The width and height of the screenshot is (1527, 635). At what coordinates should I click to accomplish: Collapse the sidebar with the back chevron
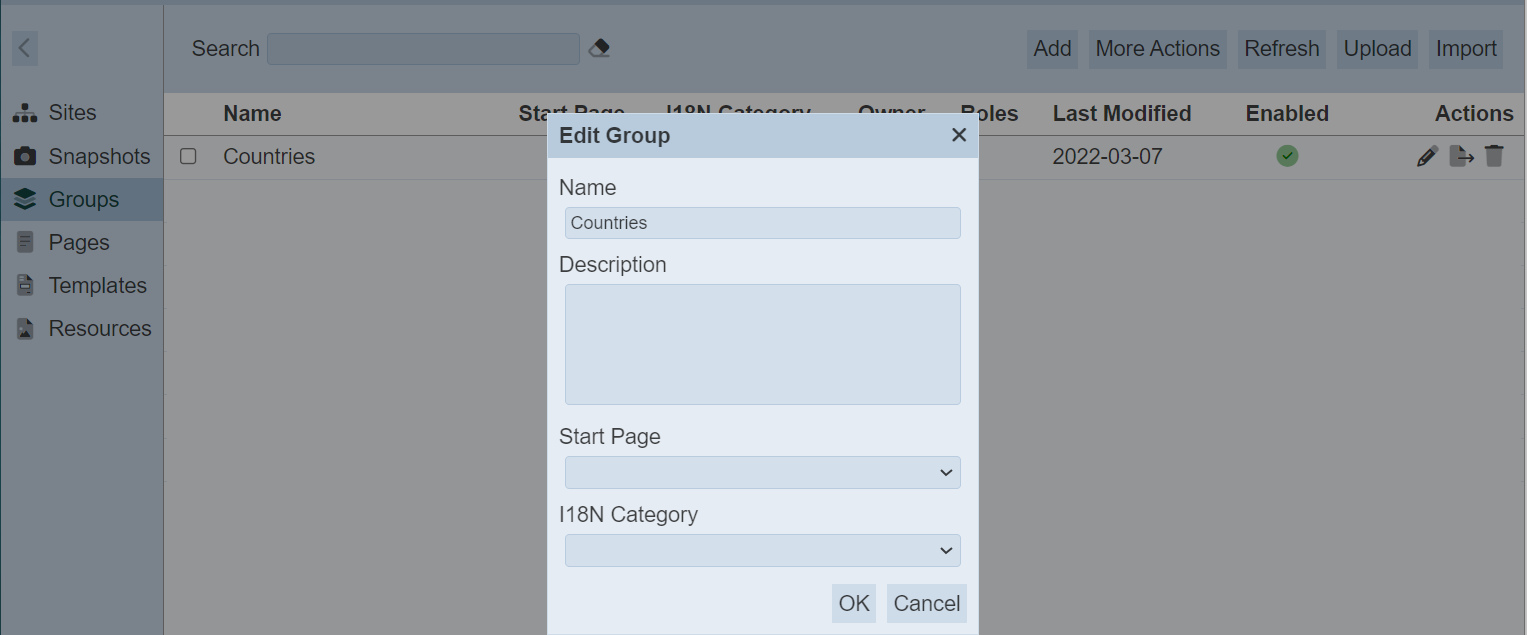click(x=25, y=48)
